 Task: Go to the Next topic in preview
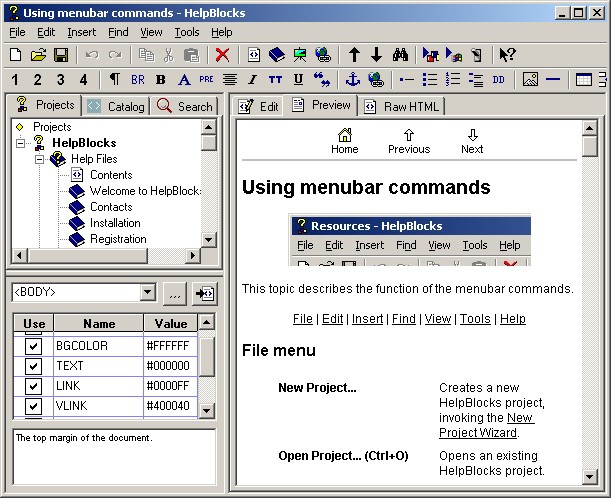coord(472,141)
